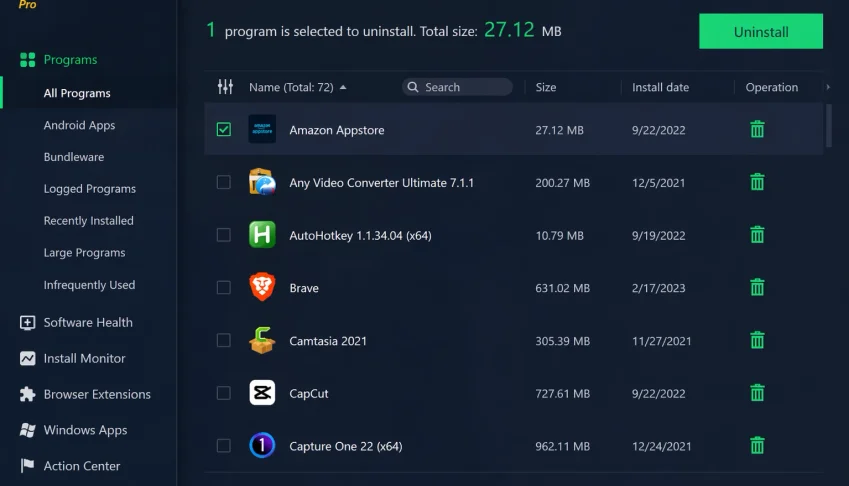Viewport: 849px width, 486px height.
Task: Click the Browser Extensions puzzle icon
Action: click(x=27, y=394)
